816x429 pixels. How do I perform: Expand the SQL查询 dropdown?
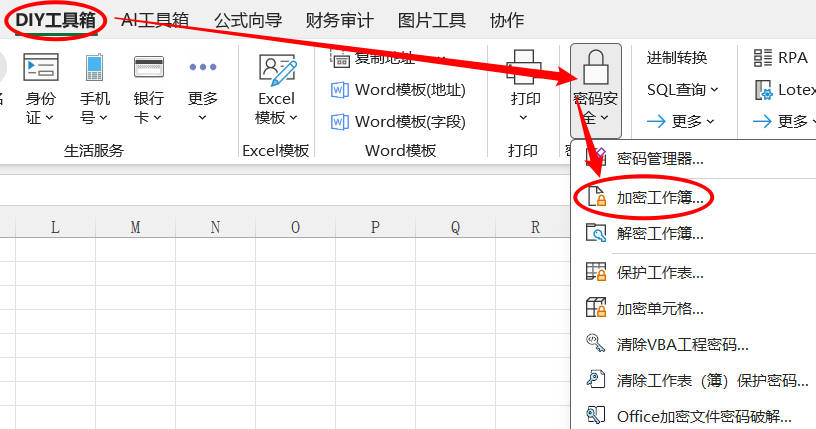pyautogui.click(x=683, y=90)
